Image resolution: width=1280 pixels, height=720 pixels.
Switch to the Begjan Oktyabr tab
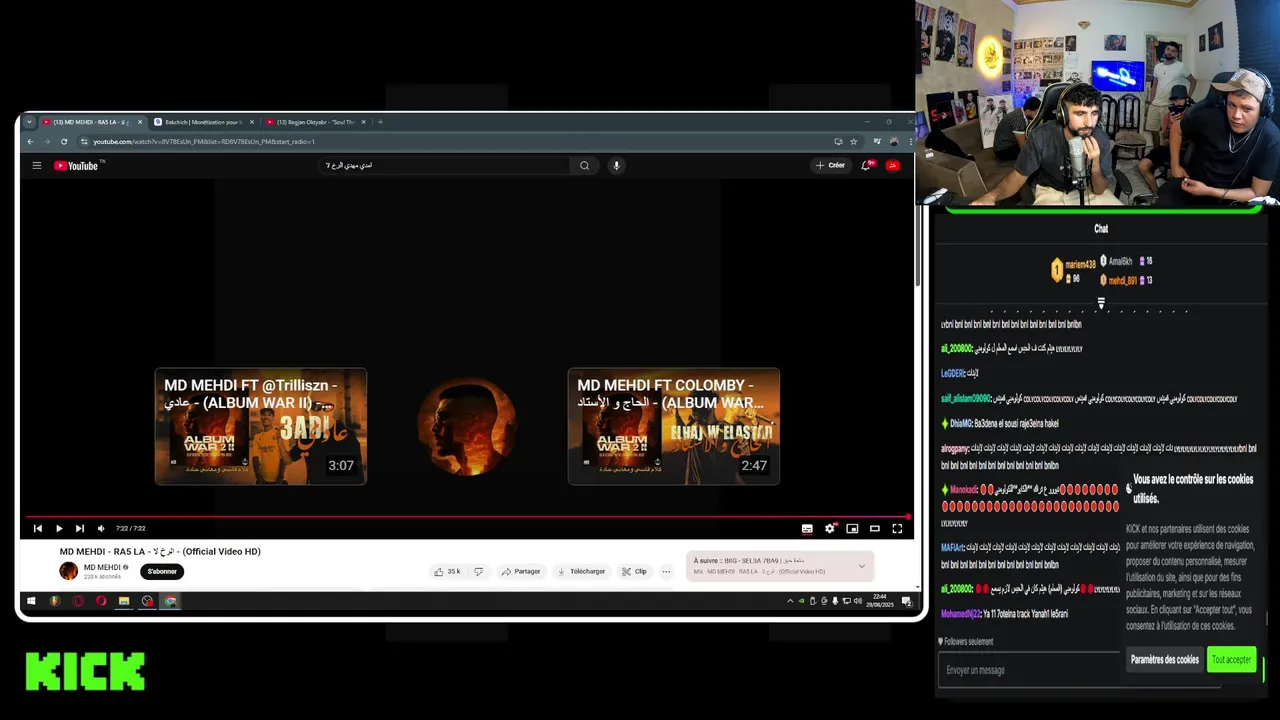pos(315,122)
